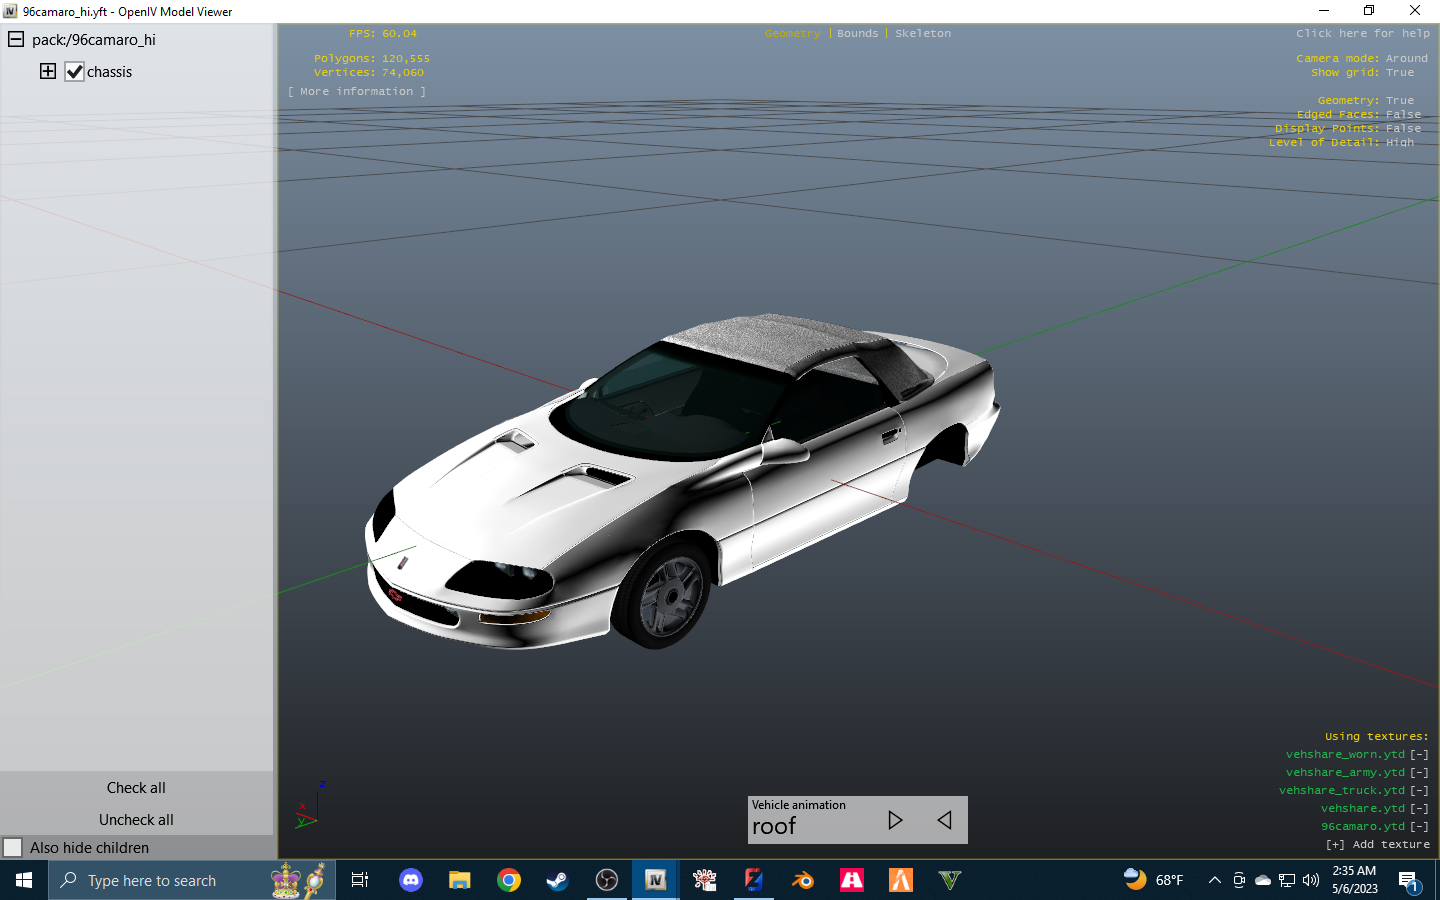
Task: Remove the 96camaro.ytd texture
Action: [1419, 827]
